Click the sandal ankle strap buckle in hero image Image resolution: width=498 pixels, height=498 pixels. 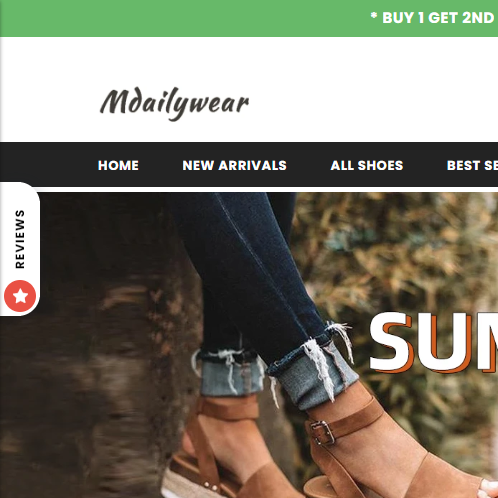(x=322, y=432)
